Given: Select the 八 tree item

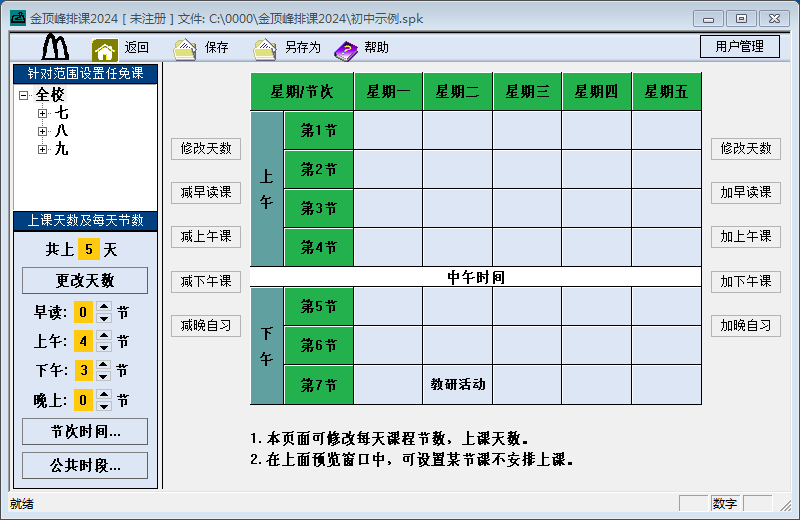Looking at the screenshot, I should click(x=61, y=131).
